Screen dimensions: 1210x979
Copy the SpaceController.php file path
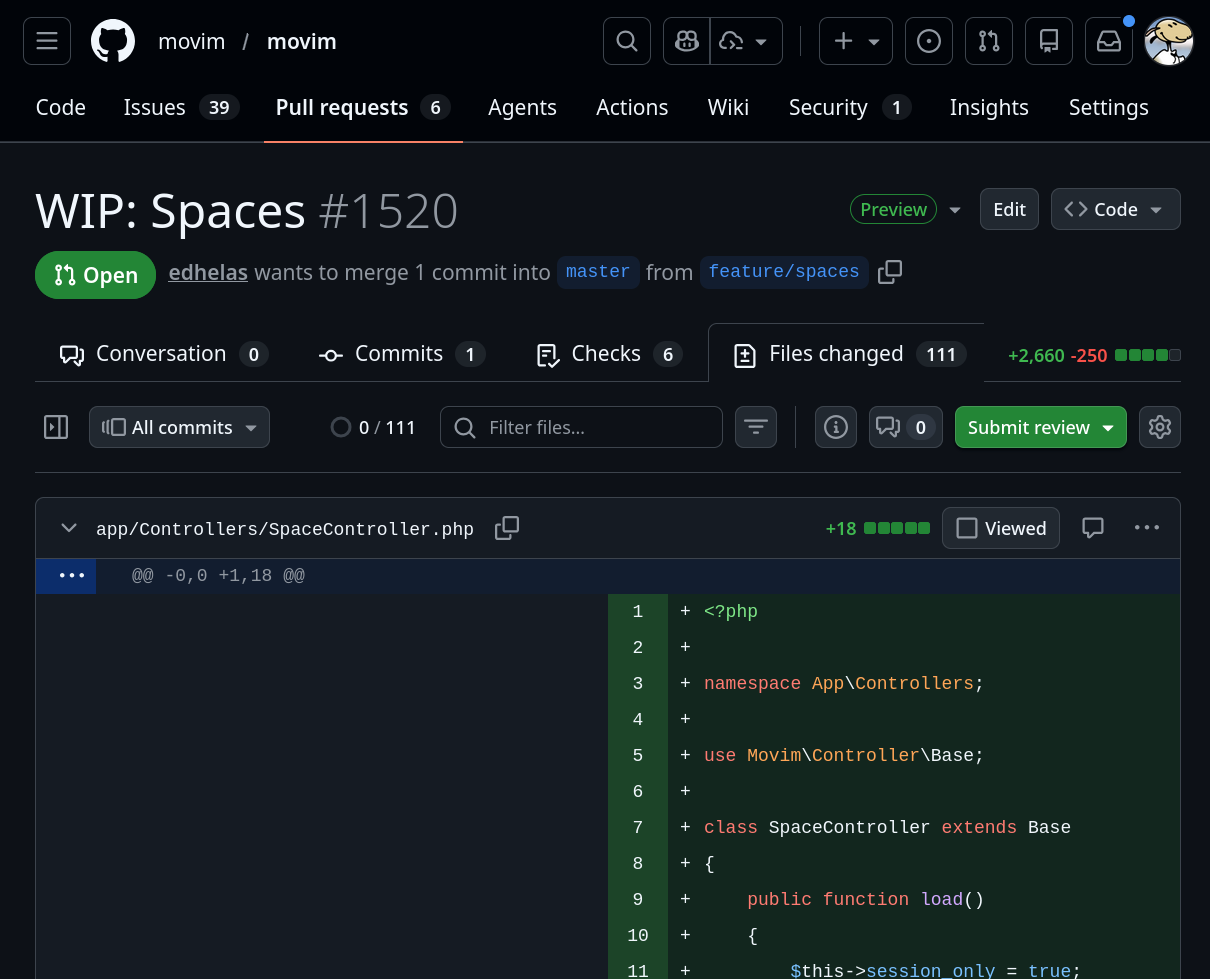point(507,528)
